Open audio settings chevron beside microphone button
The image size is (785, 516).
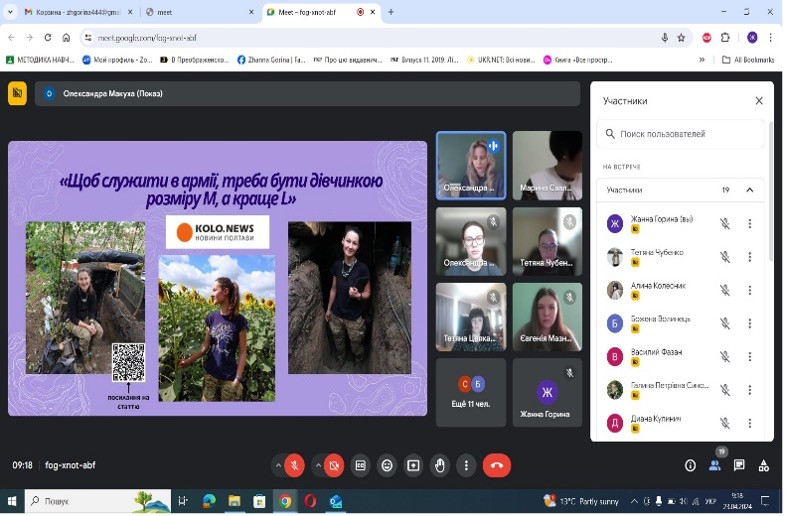pos(278,466)
